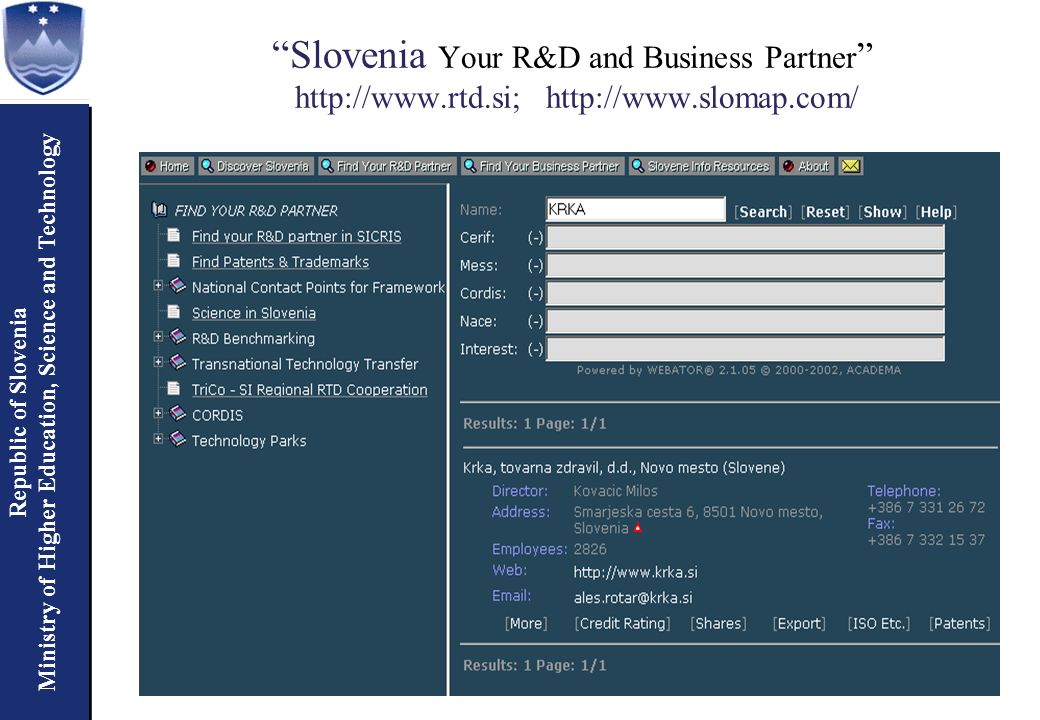The image size is (1040, 720).
Task: Open the Discover Slovenia tab
Action: tap(256, 166)
